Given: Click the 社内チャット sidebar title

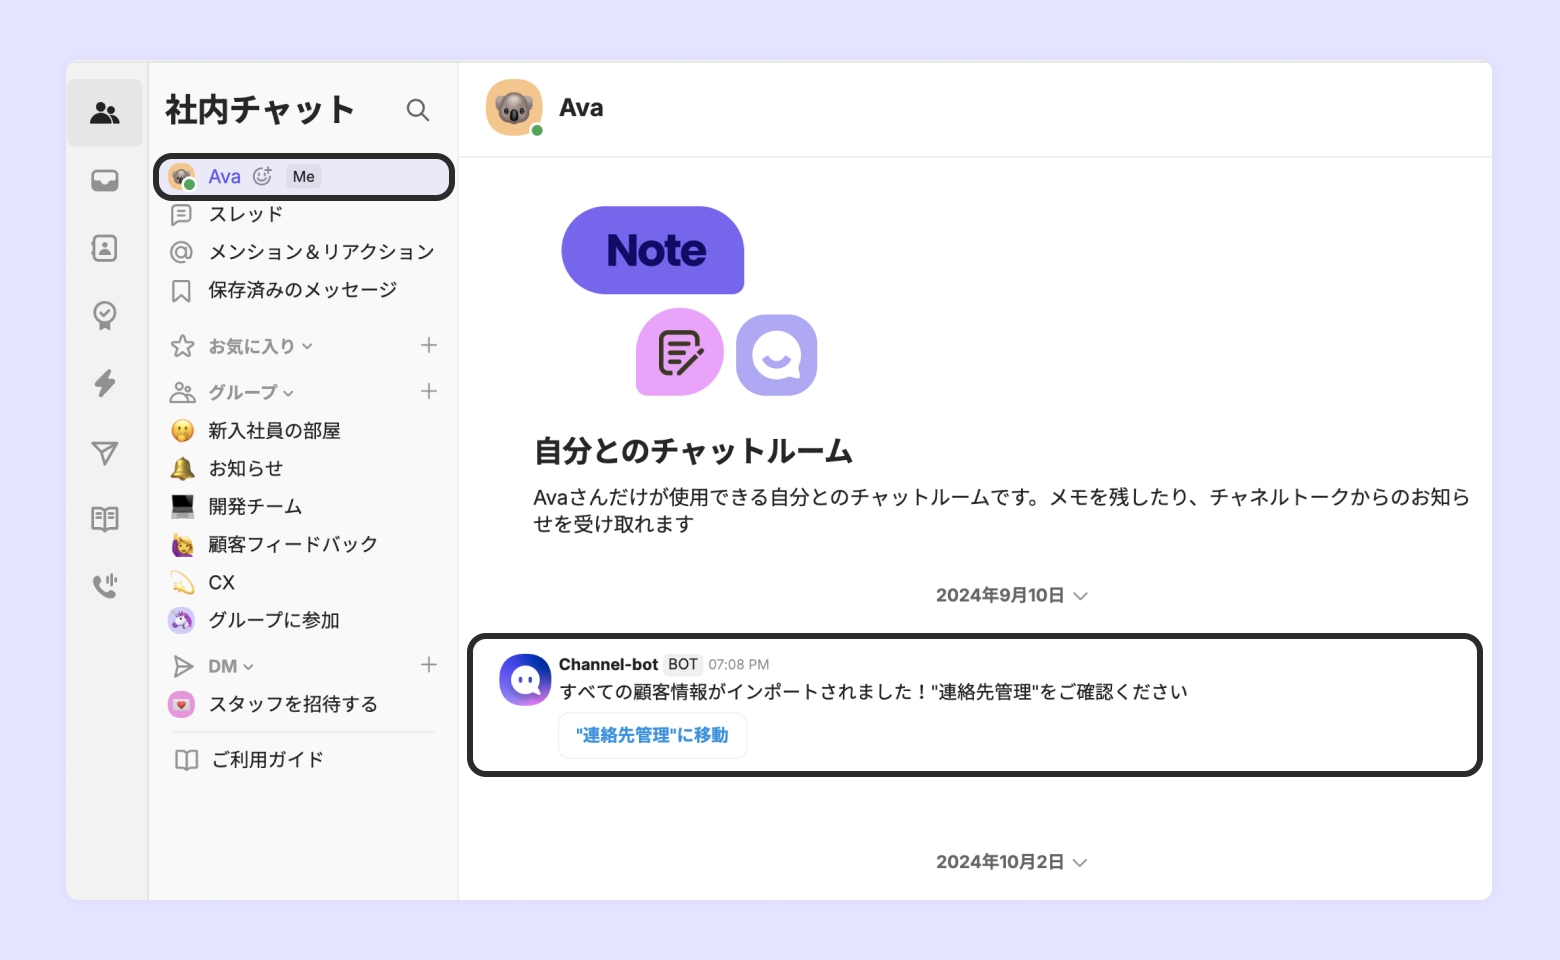Looking at the screenshot, I should coord(260,110).
